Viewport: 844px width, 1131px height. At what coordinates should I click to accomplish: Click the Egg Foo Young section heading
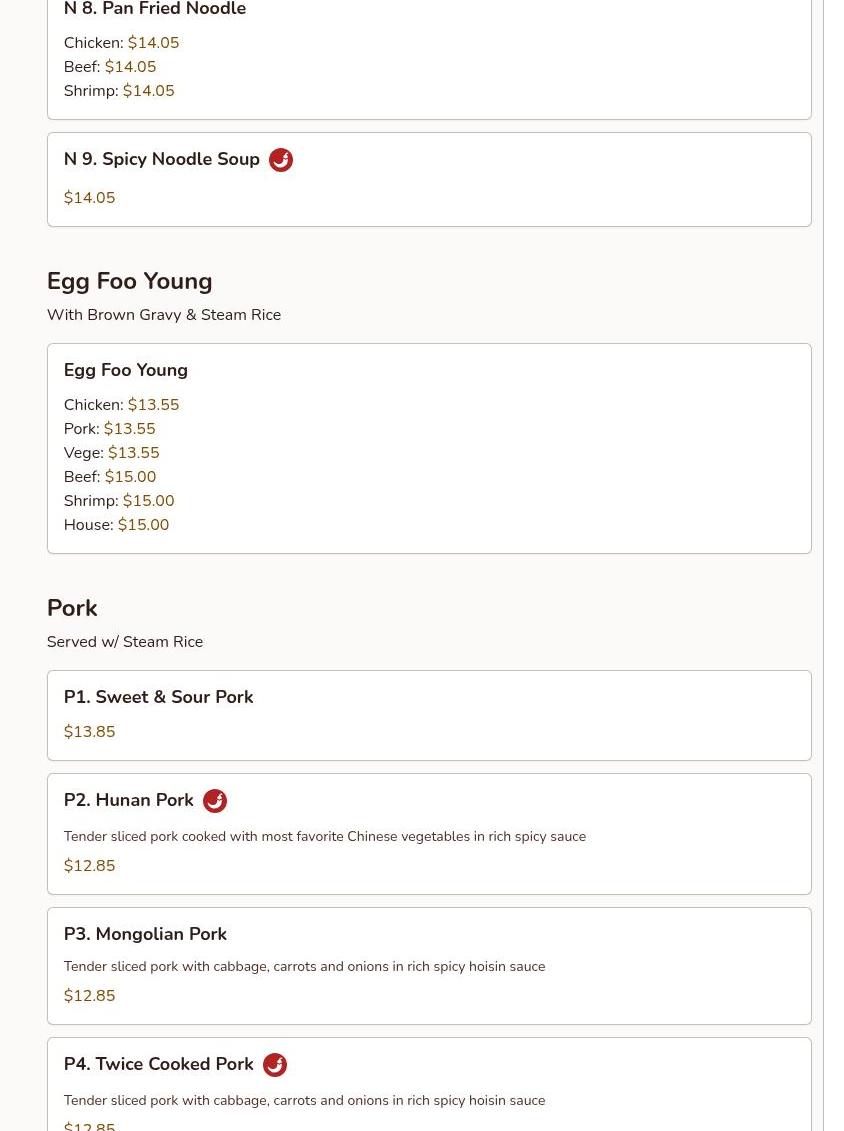pyautogui.click(x=130, y=282)
